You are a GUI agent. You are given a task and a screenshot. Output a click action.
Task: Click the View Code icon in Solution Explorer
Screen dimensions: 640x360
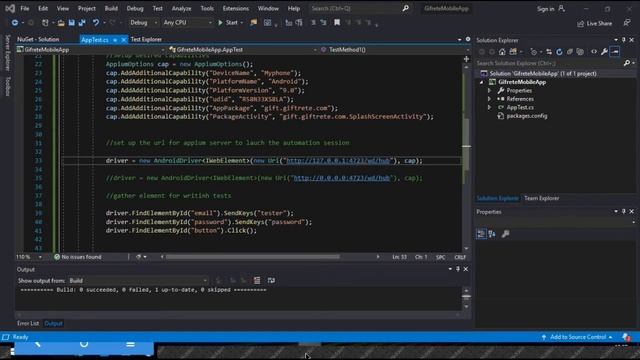pos(594,52)
